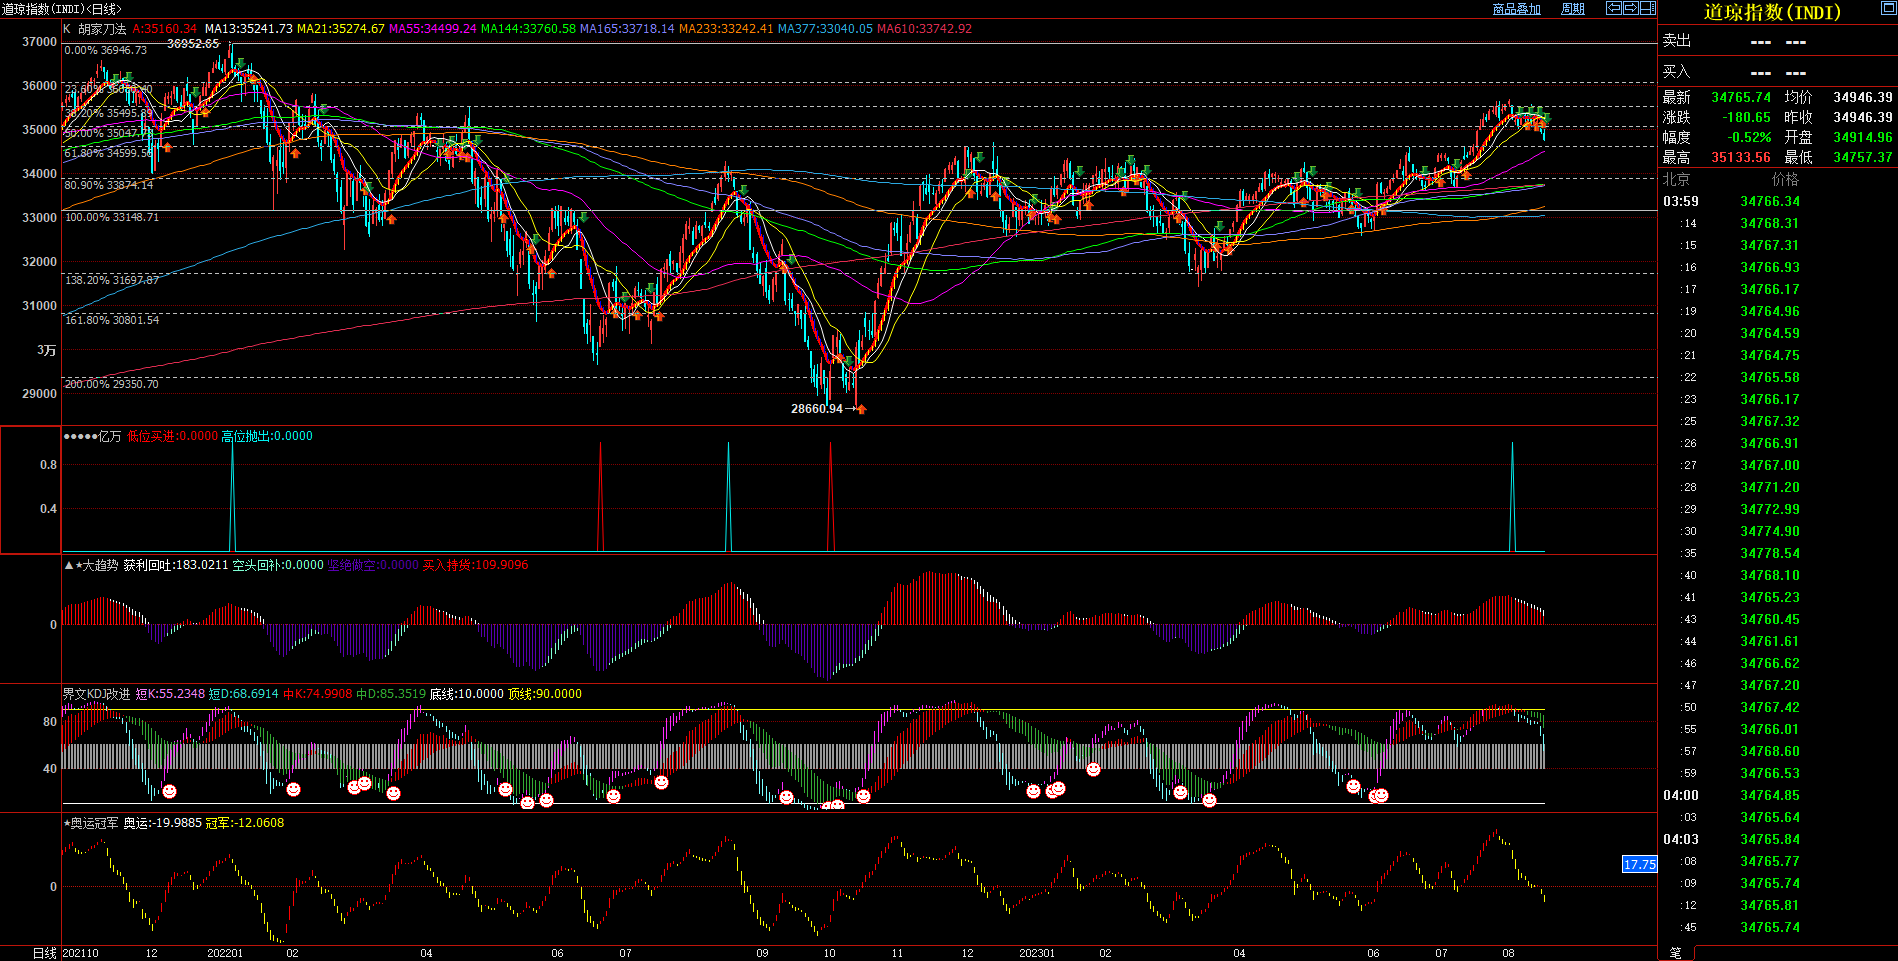This screenshot has height=961, width=1898.
Task: Click the leftmost smiley face KD signal
Action: [x=170, y=791]
